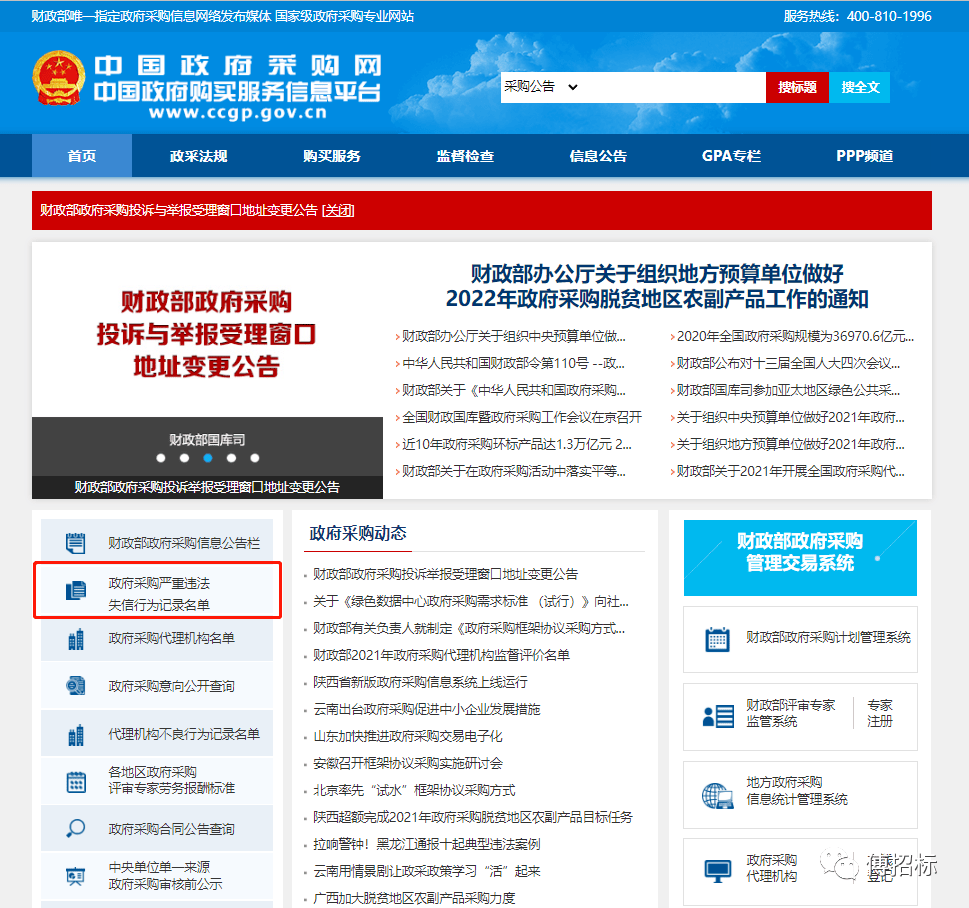Open the 北京率先"试水"框架协议采购方式 item

pos(414,791)
